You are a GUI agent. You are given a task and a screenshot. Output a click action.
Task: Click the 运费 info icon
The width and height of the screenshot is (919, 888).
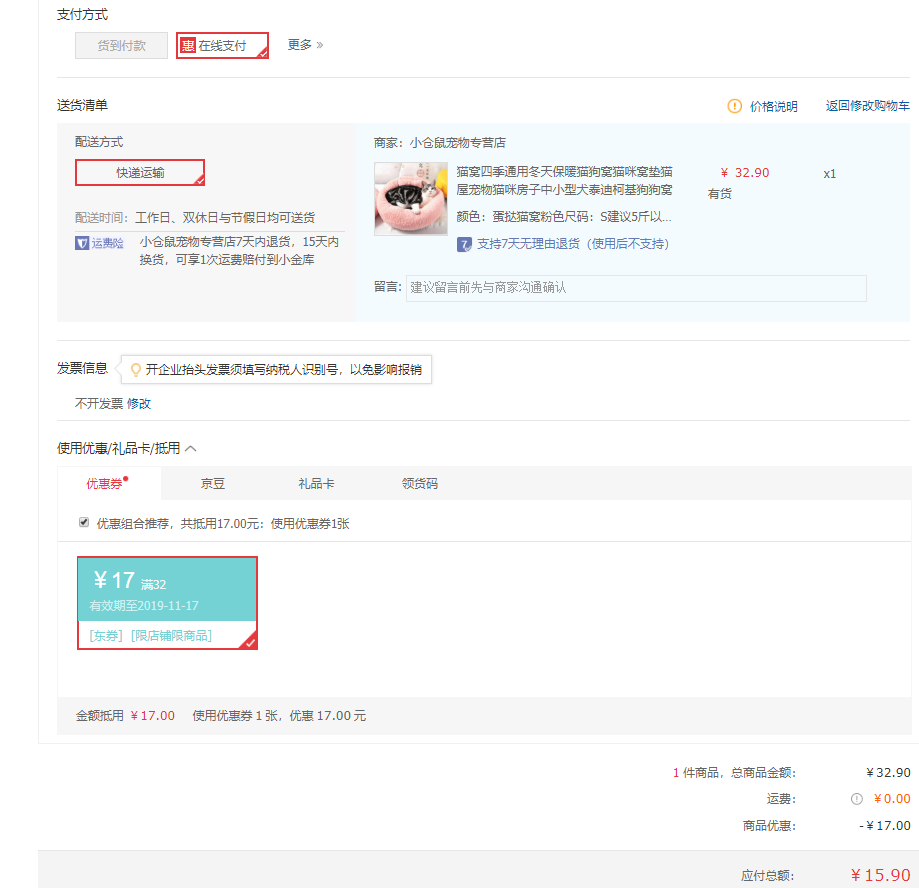(x=856, y=799)
